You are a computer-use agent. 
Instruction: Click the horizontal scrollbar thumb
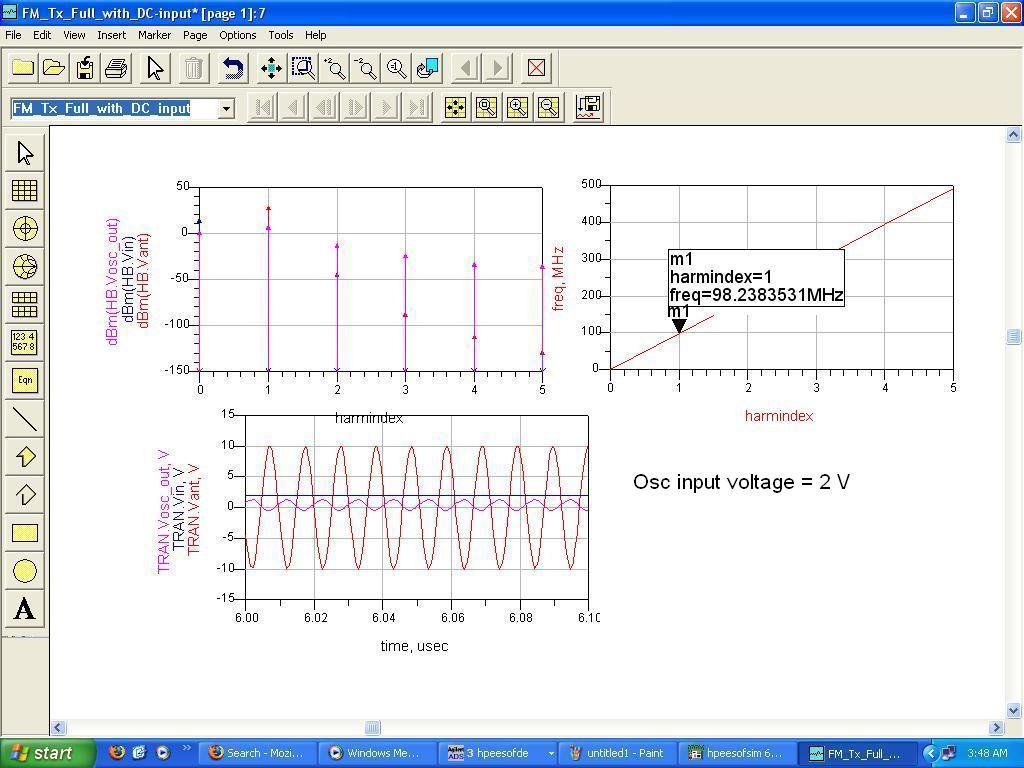coord(372,728)
